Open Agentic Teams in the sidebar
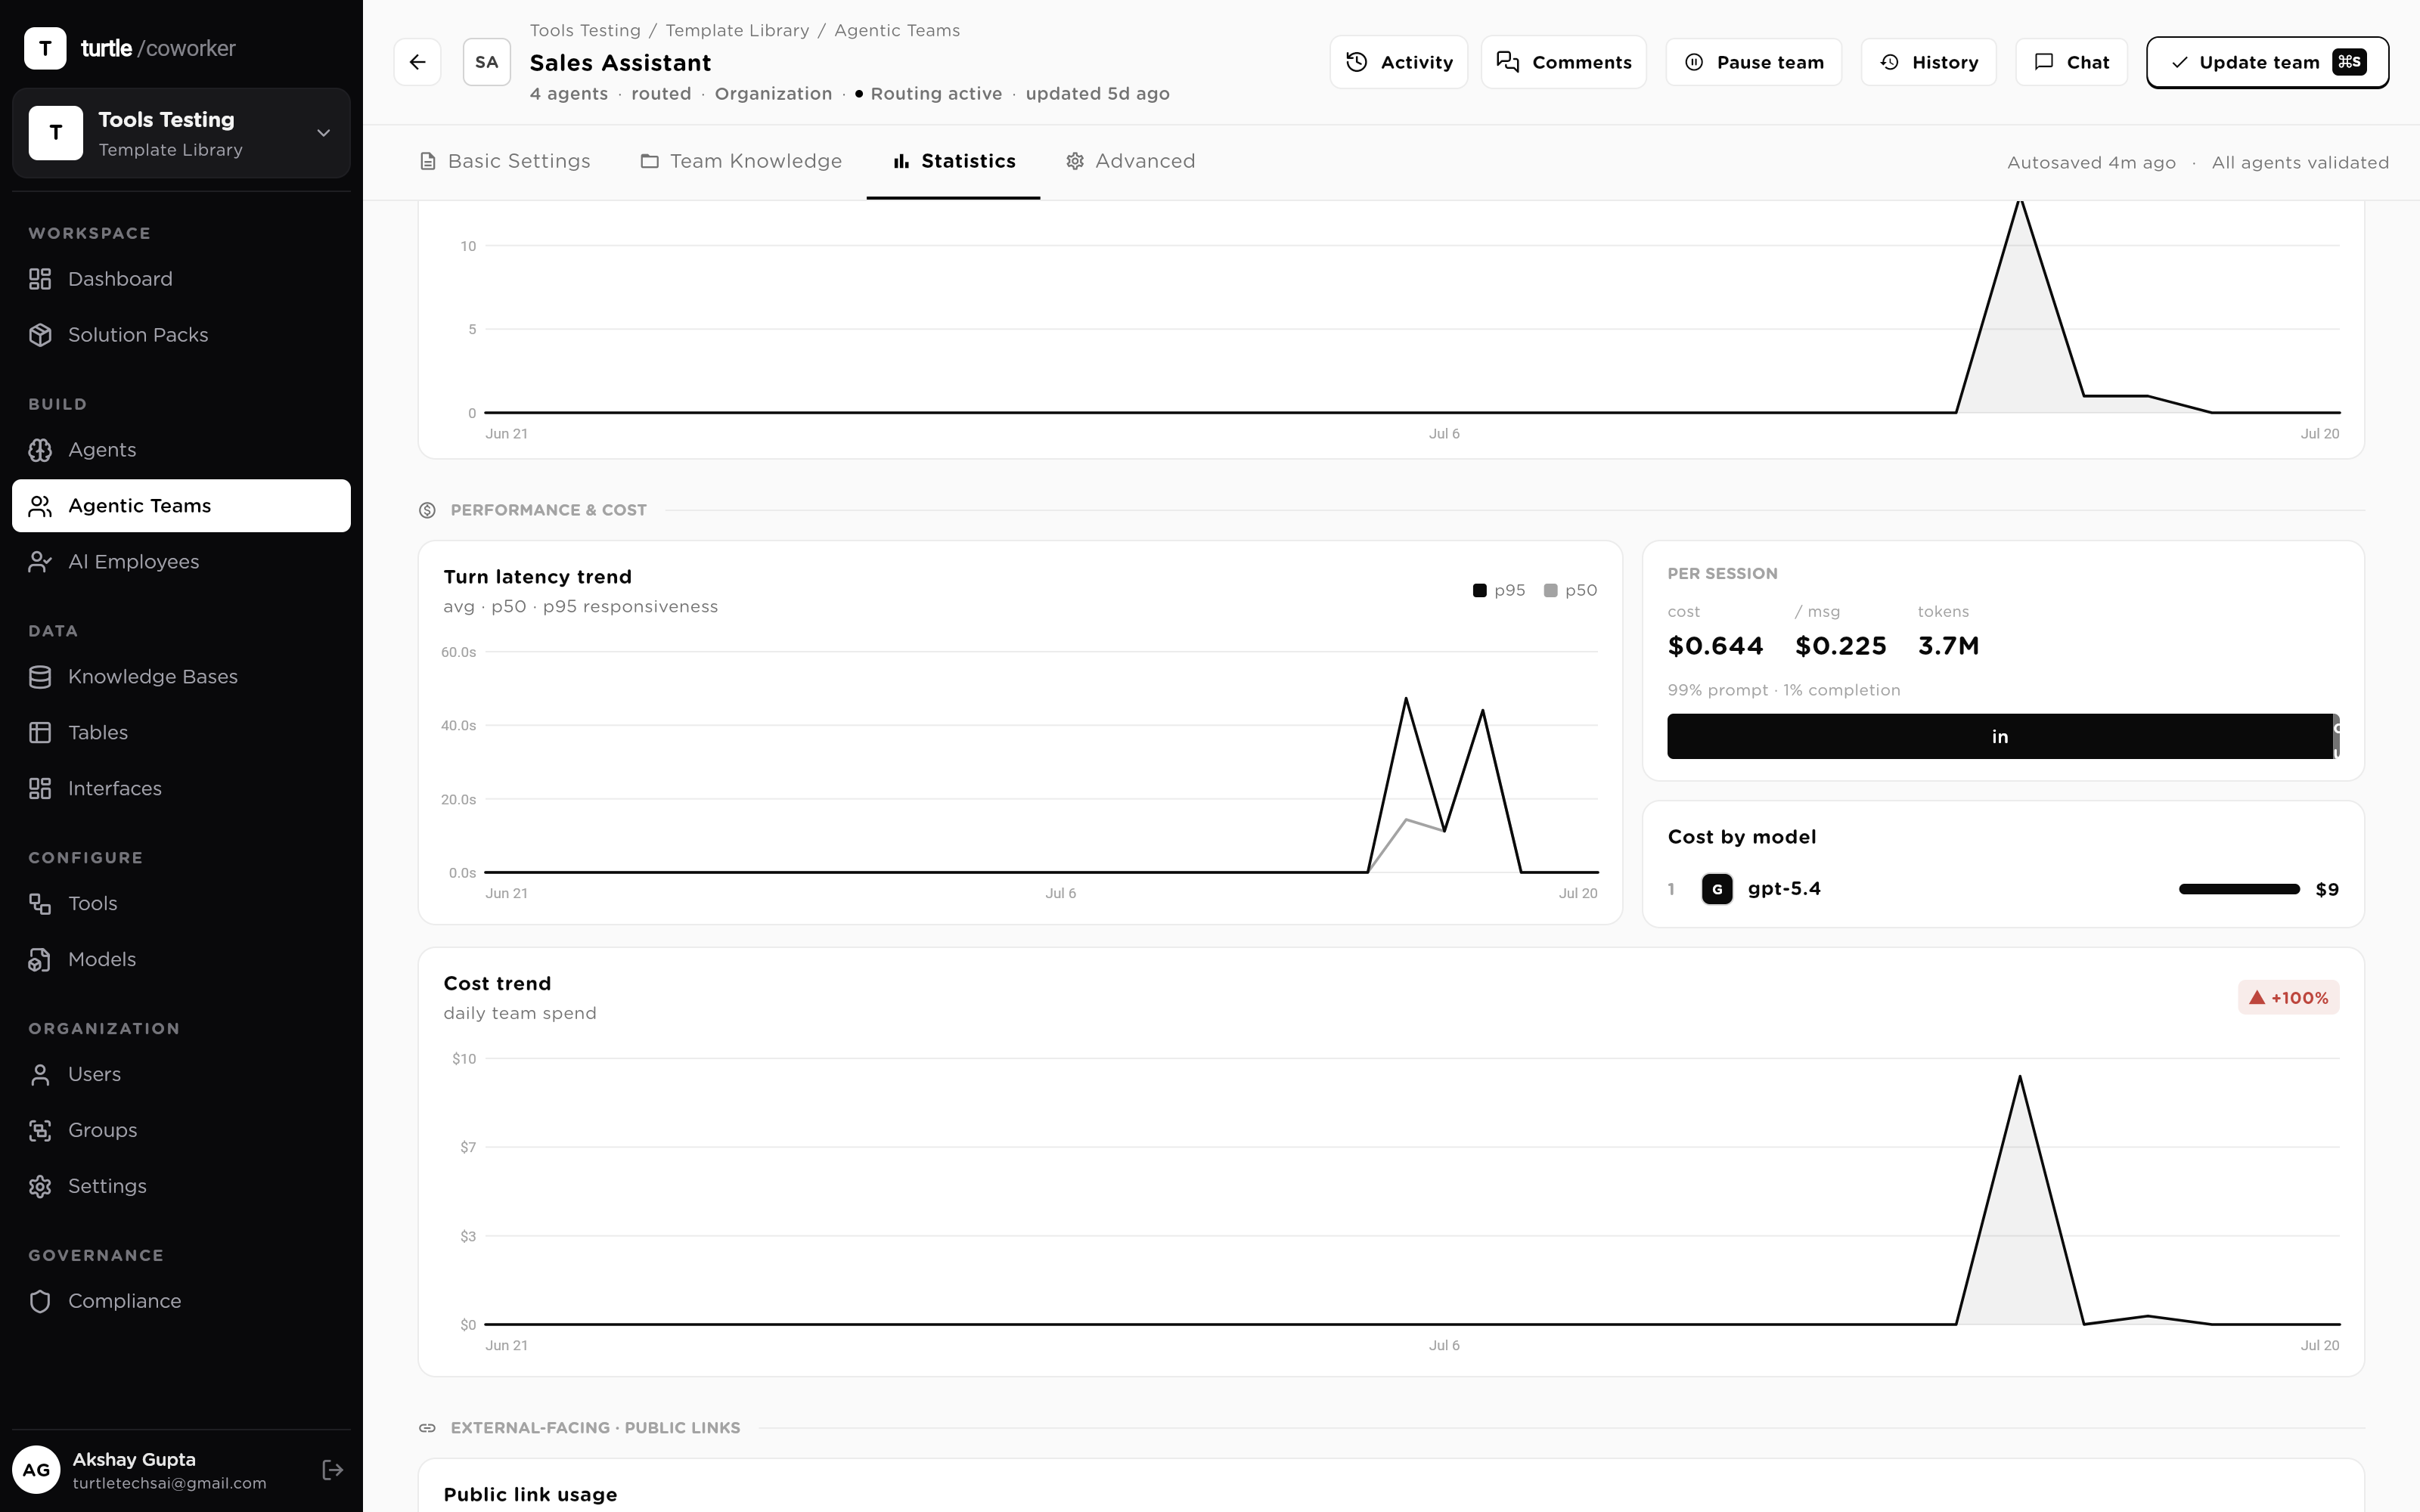The image size is (2420, 1512). tap(181, 506)
